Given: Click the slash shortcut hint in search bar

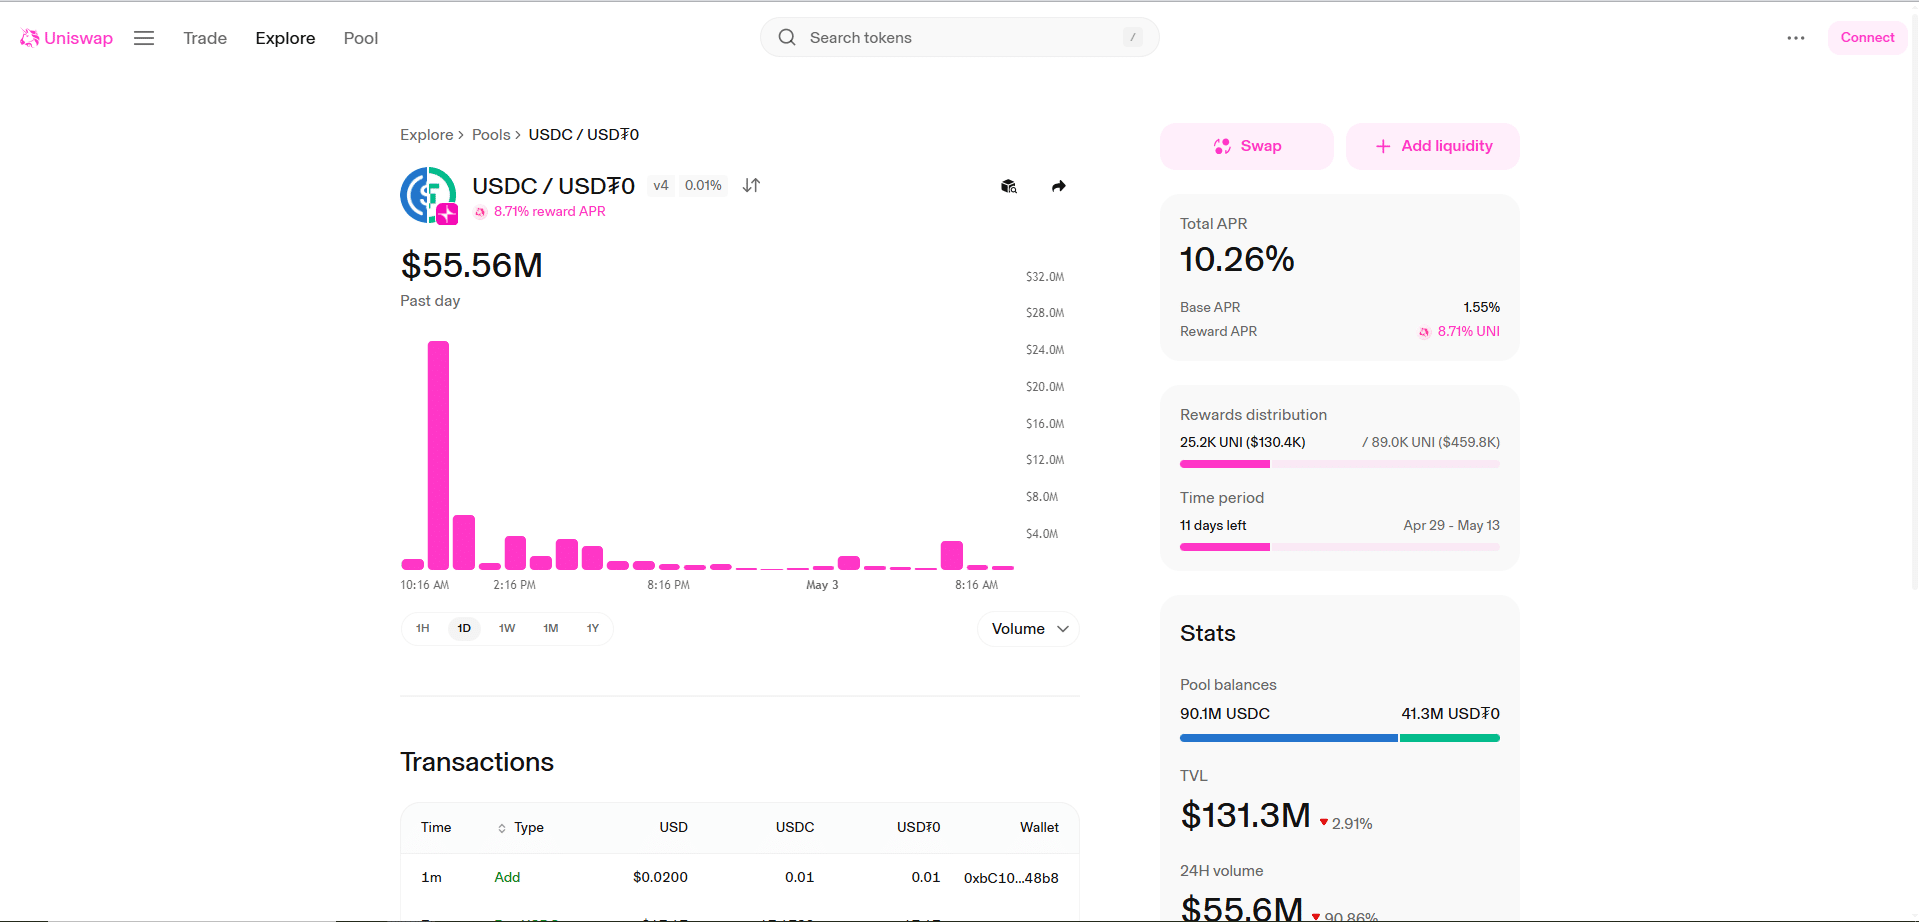Looking at the screenshot, I should pos(1133,37).
